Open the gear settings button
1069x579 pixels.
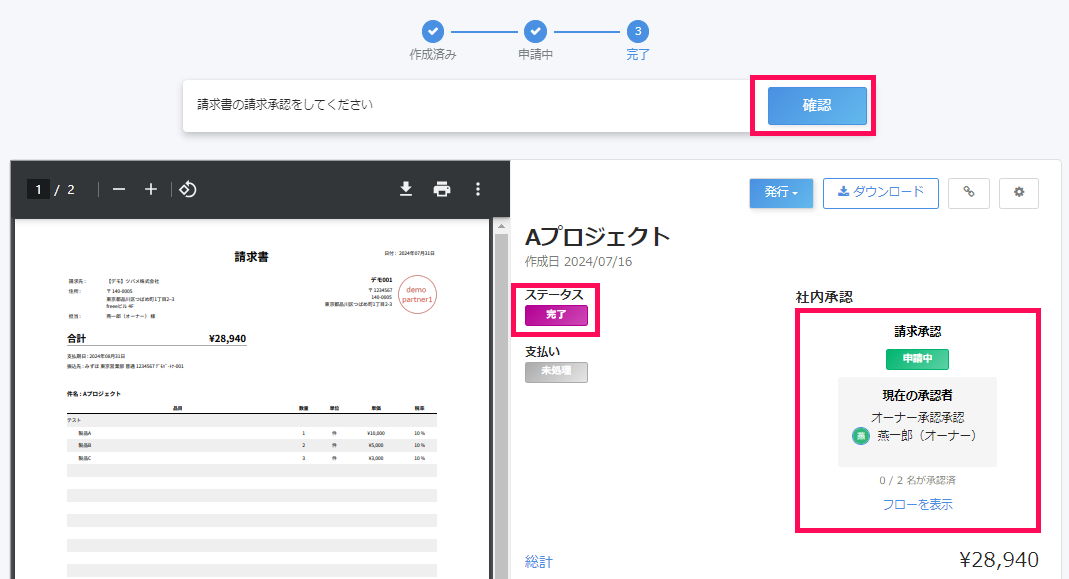[1019, 193]
